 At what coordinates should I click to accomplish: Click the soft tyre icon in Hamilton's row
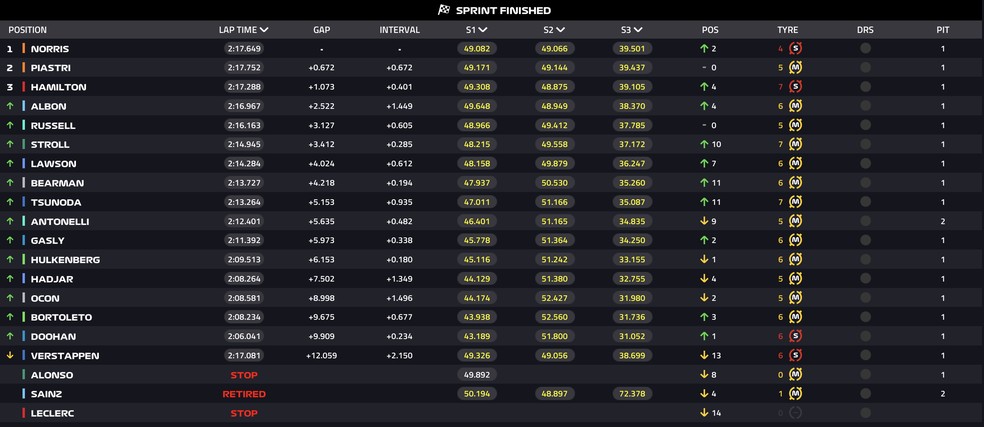click(796, 87)
